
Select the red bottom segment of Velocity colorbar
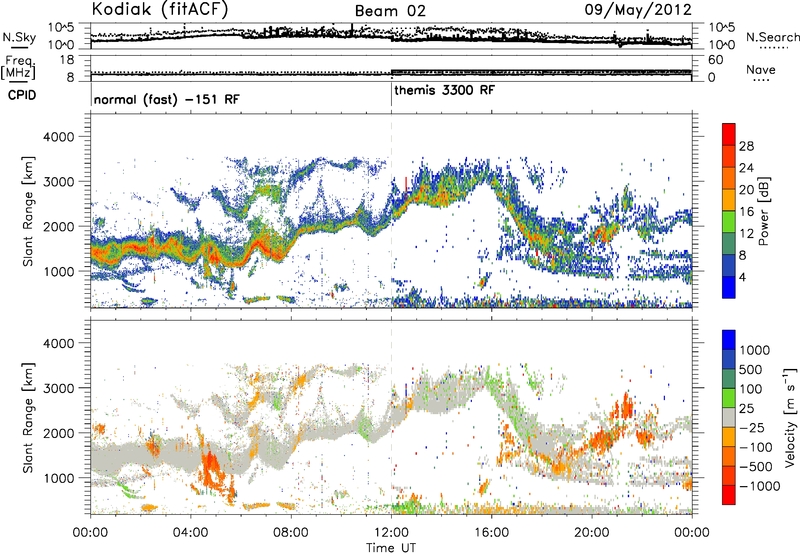(x=729, y=495)
